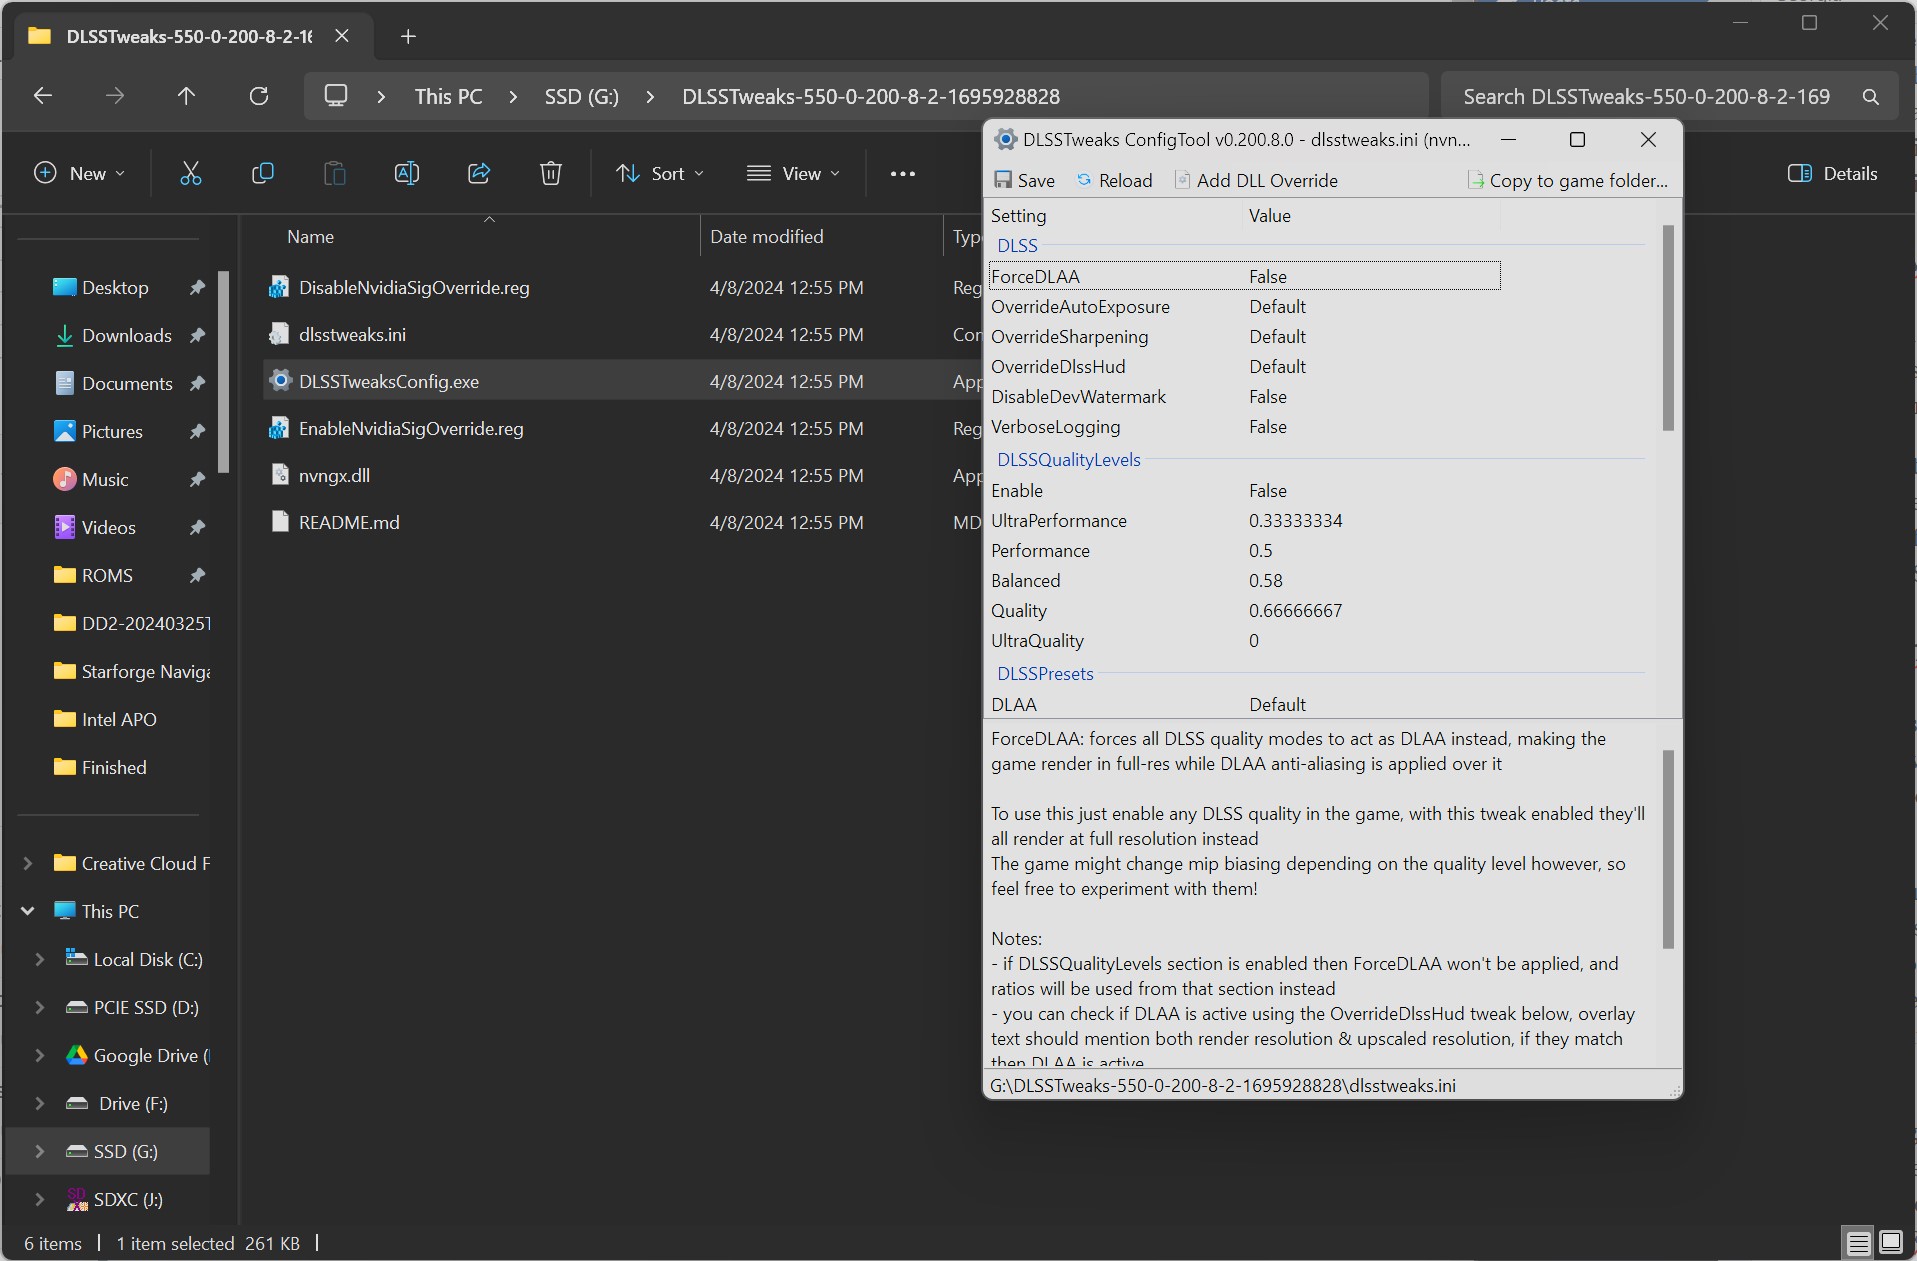Select EnableNvidiaSigOverride.reg file

[x=411, y=428]
